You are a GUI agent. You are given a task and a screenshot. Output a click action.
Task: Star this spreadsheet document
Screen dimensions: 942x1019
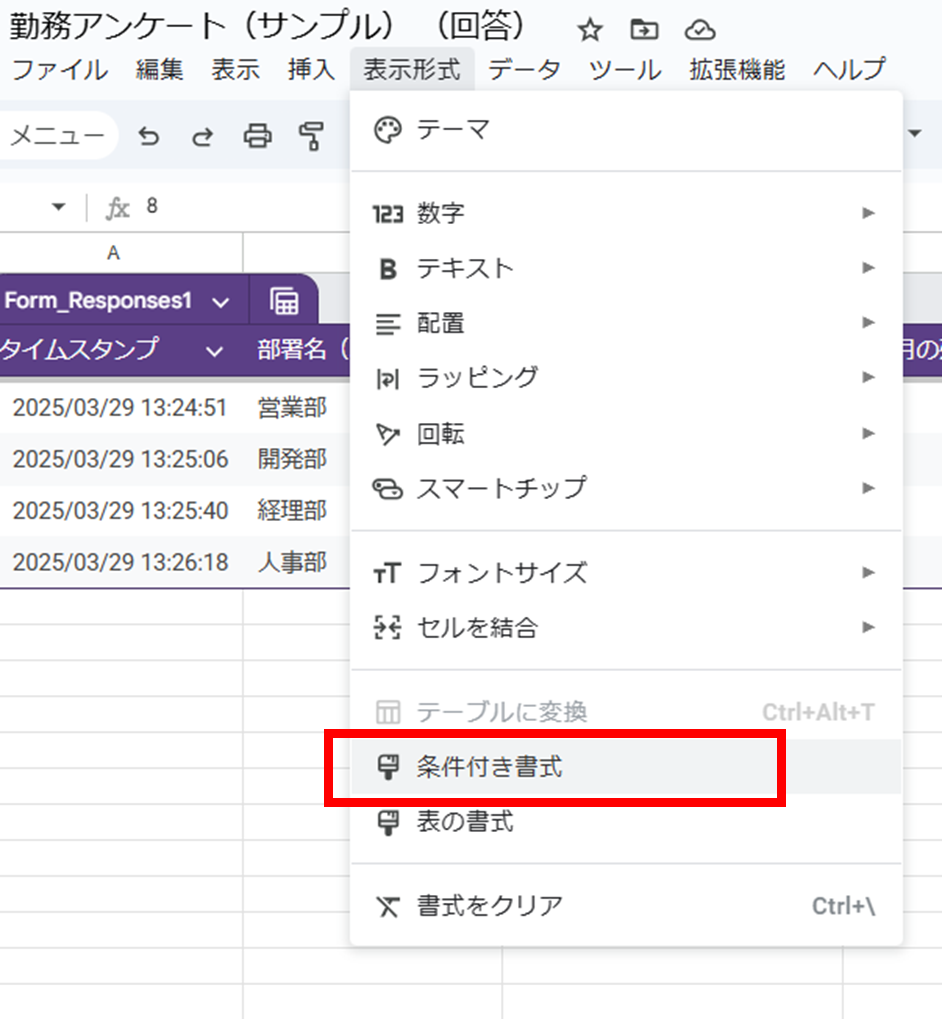(x=590, y=31)
